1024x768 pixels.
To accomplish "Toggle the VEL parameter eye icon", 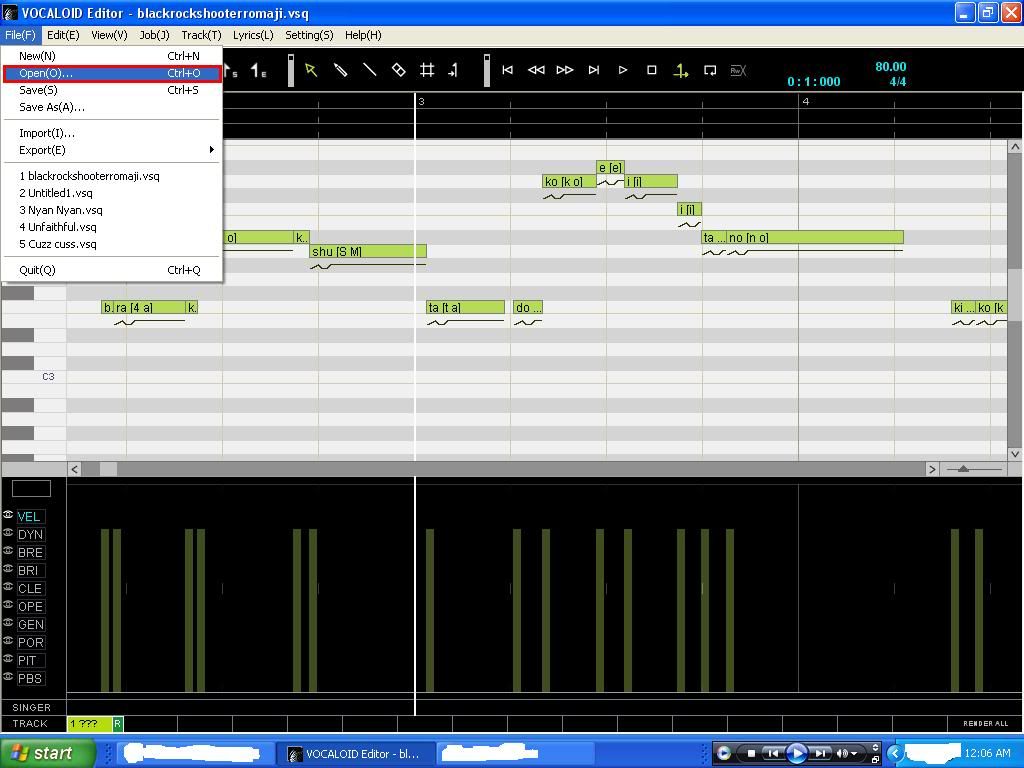I will 8,515.
